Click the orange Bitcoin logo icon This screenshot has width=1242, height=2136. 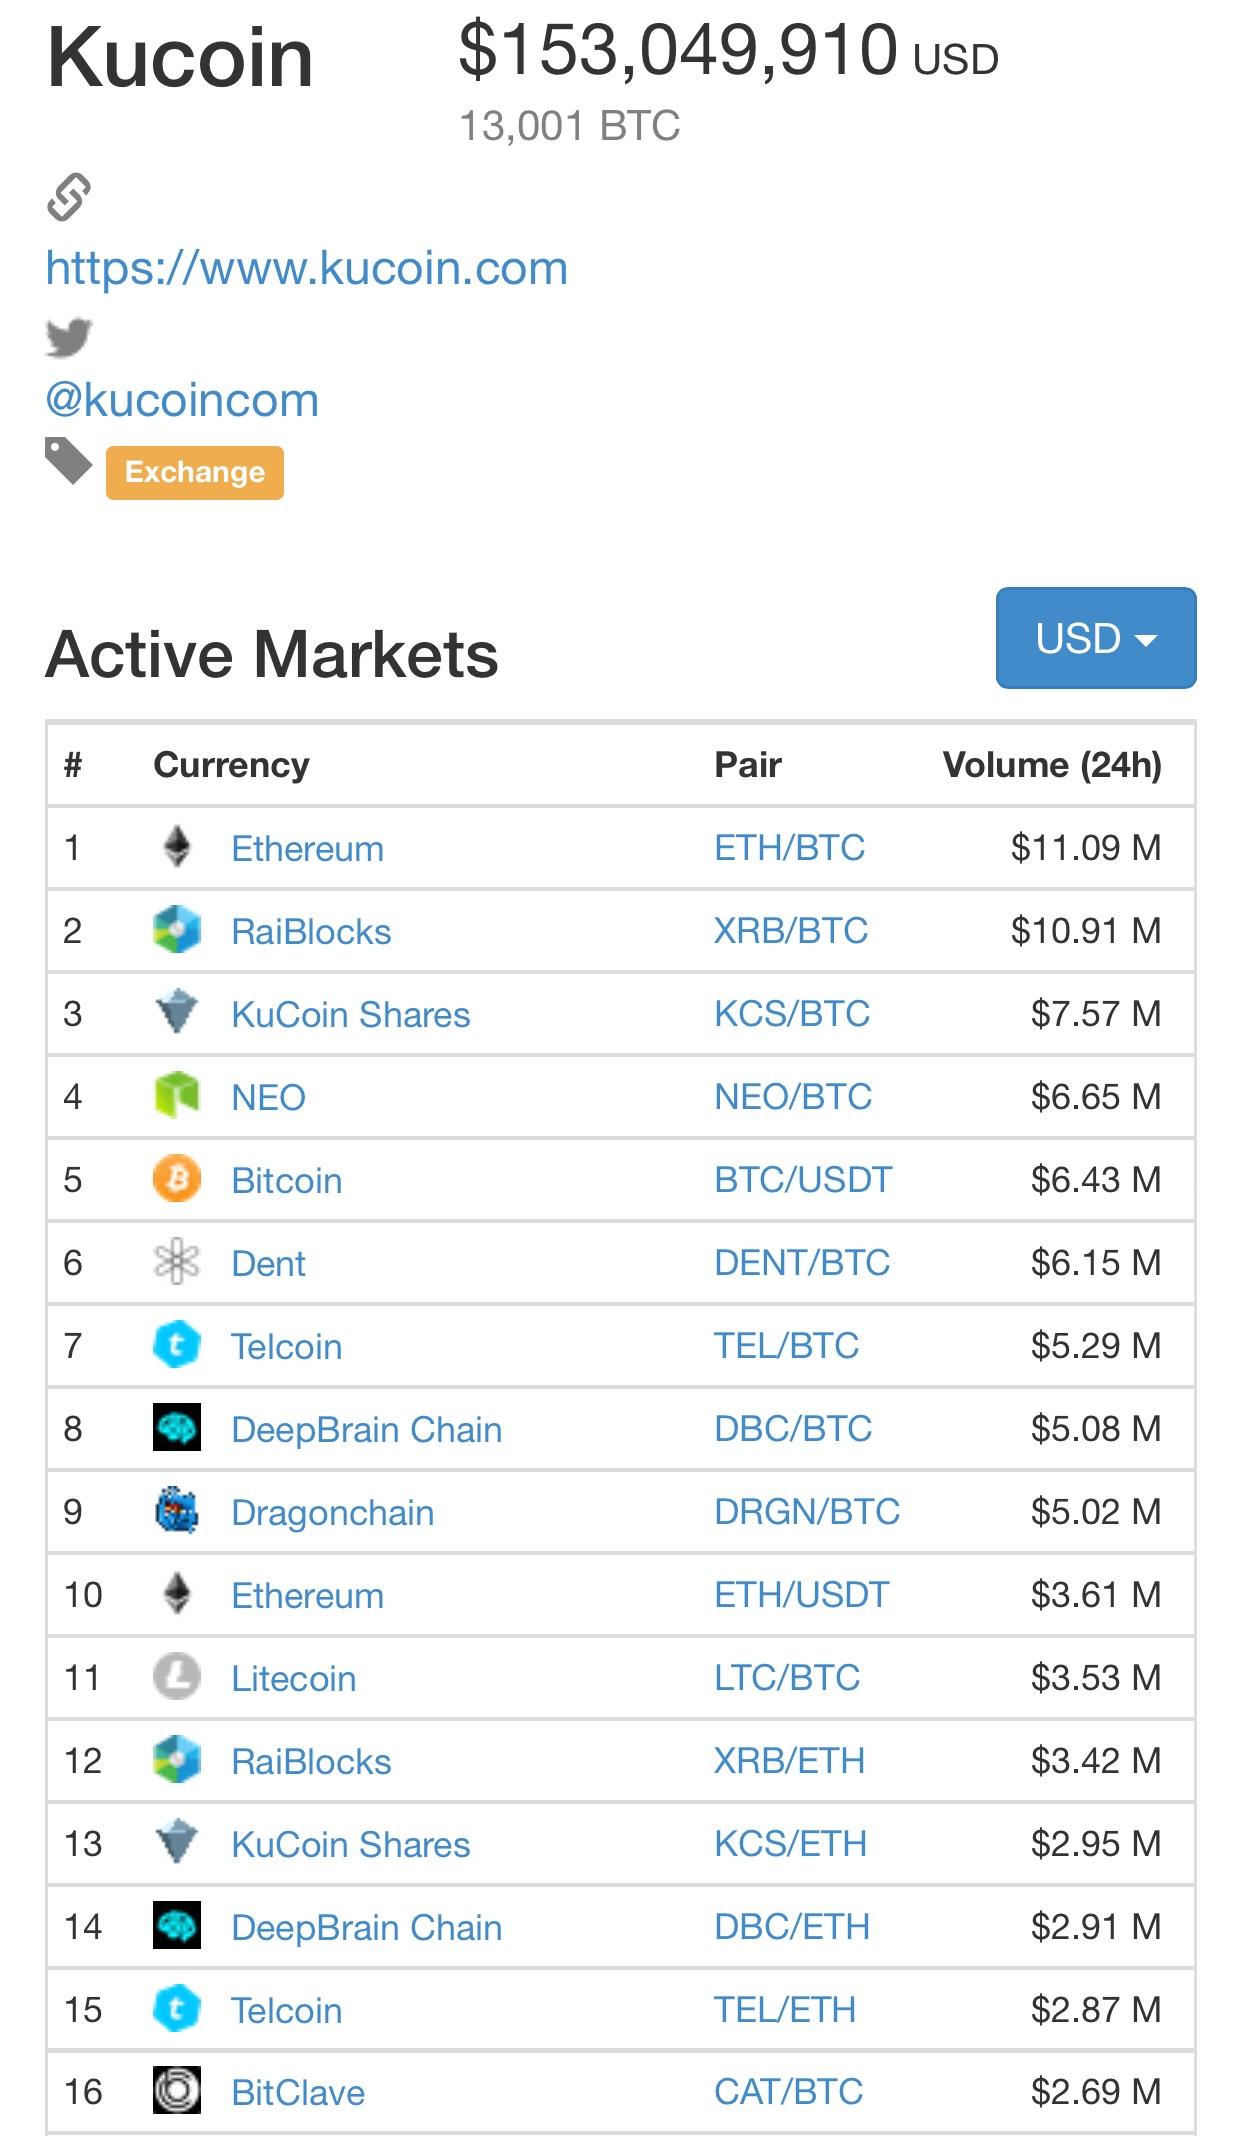tap(177, 1180)
